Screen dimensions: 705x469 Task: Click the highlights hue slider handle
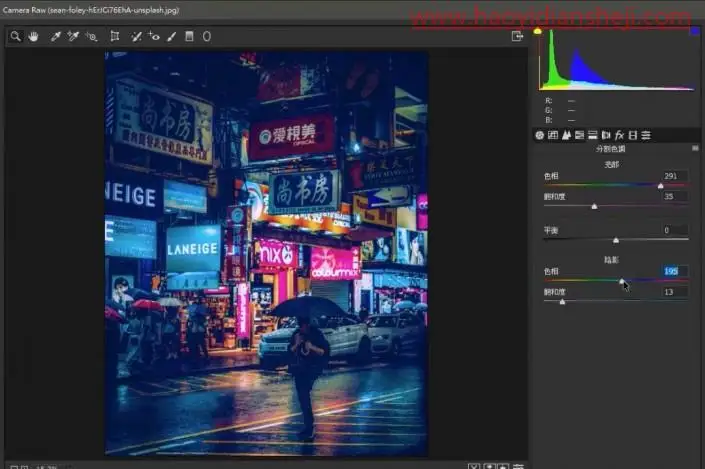(x=660, y=186)
